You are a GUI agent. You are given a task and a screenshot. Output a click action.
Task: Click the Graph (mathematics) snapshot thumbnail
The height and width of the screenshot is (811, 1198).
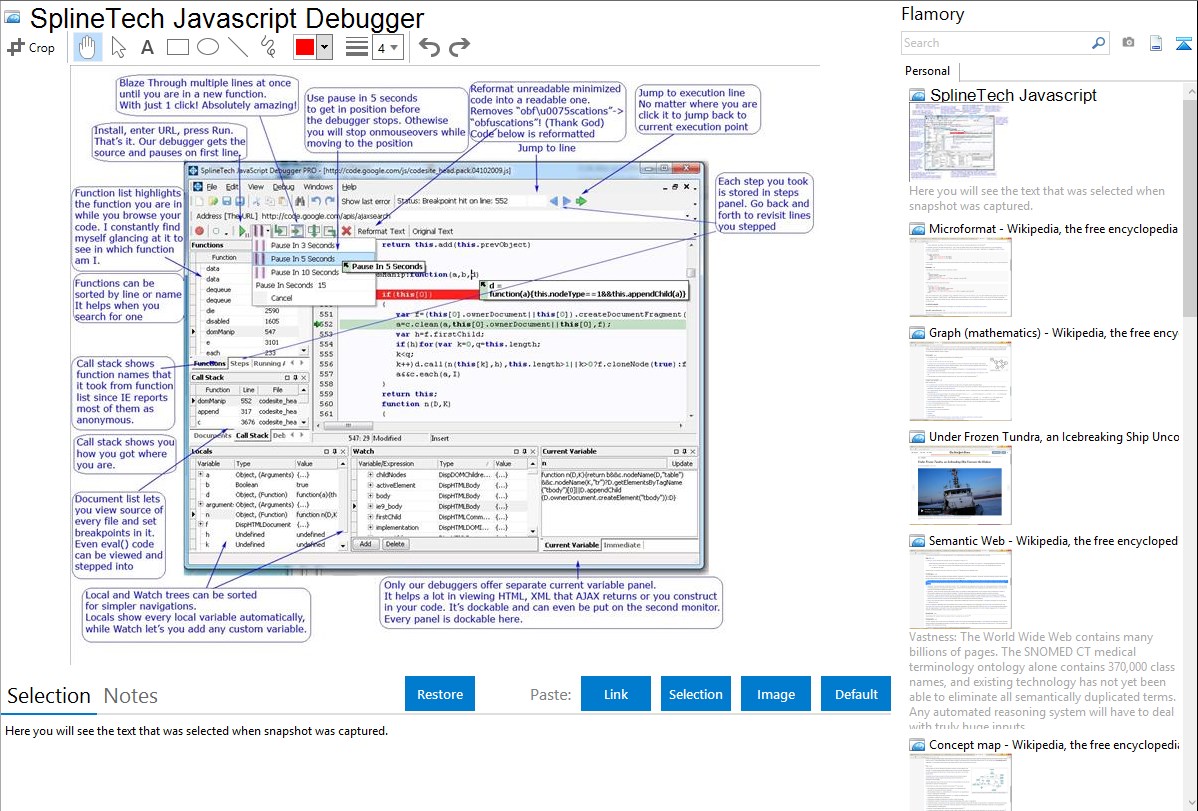(960, 381)
